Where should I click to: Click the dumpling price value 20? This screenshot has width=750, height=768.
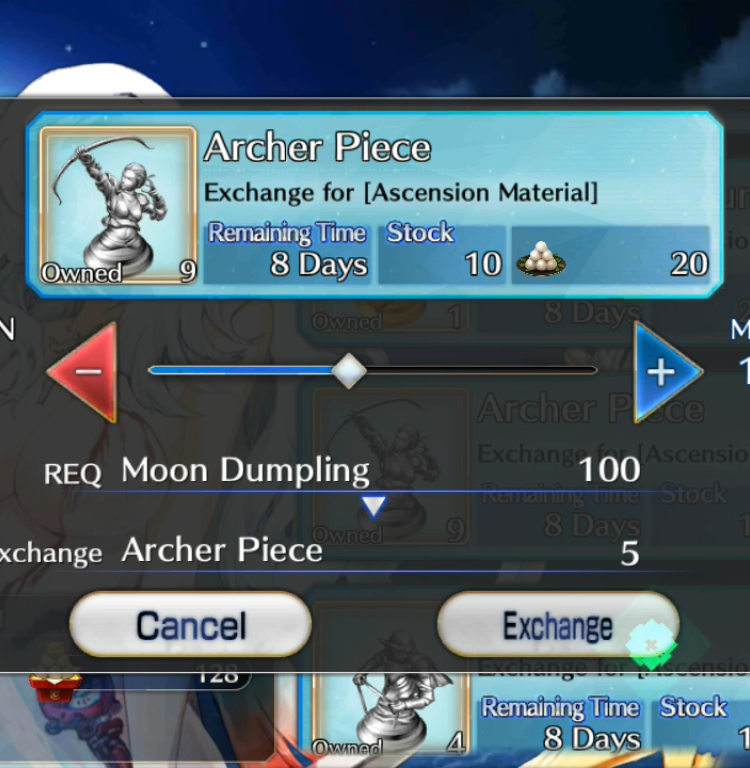(x=689, y=264)
